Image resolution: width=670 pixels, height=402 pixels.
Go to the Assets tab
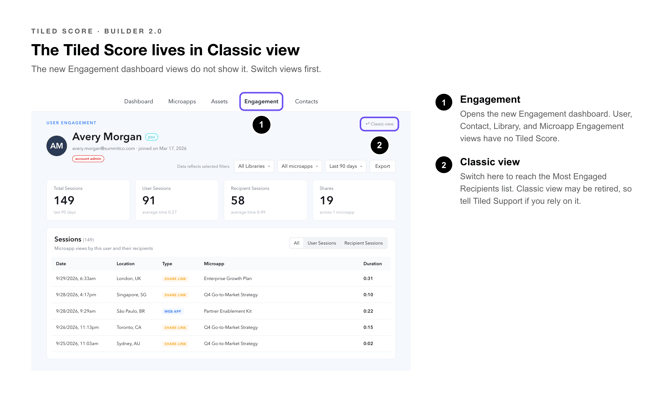[219, 101]
